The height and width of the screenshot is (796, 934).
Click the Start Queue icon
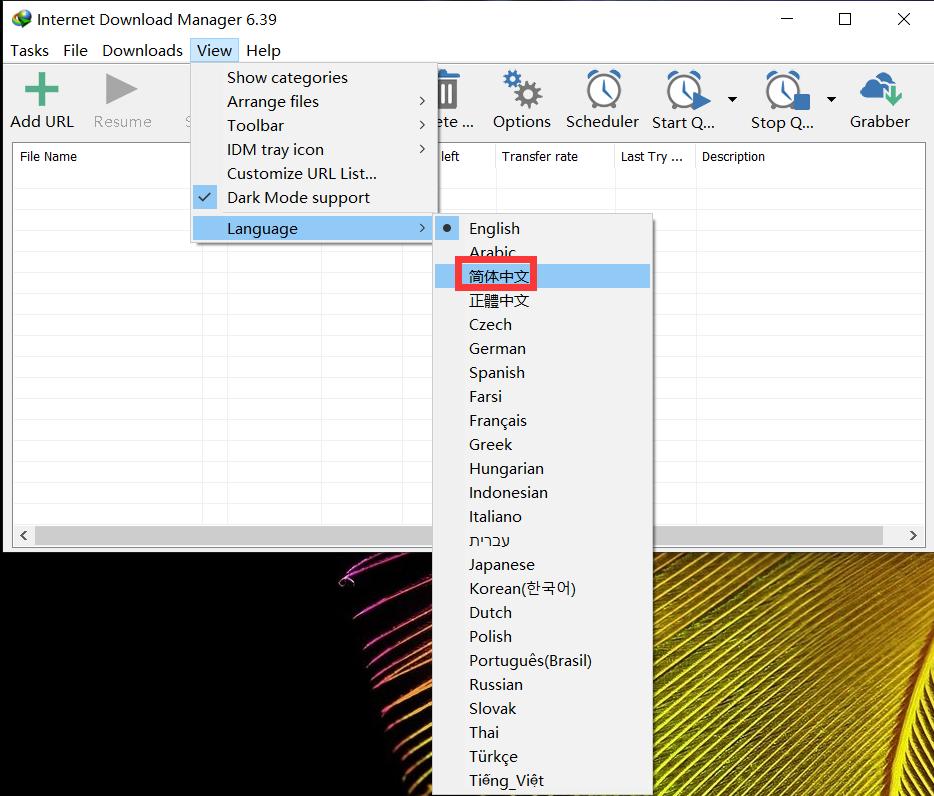(687, 90)
